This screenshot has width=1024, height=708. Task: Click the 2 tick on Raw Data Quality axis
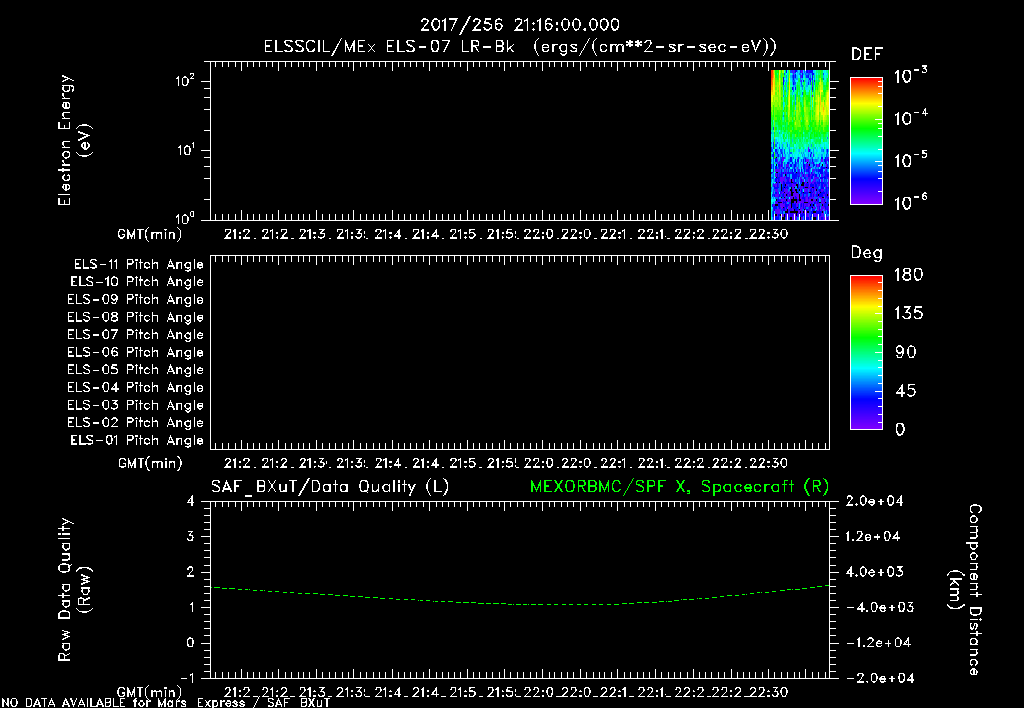[x=191, y=572]
